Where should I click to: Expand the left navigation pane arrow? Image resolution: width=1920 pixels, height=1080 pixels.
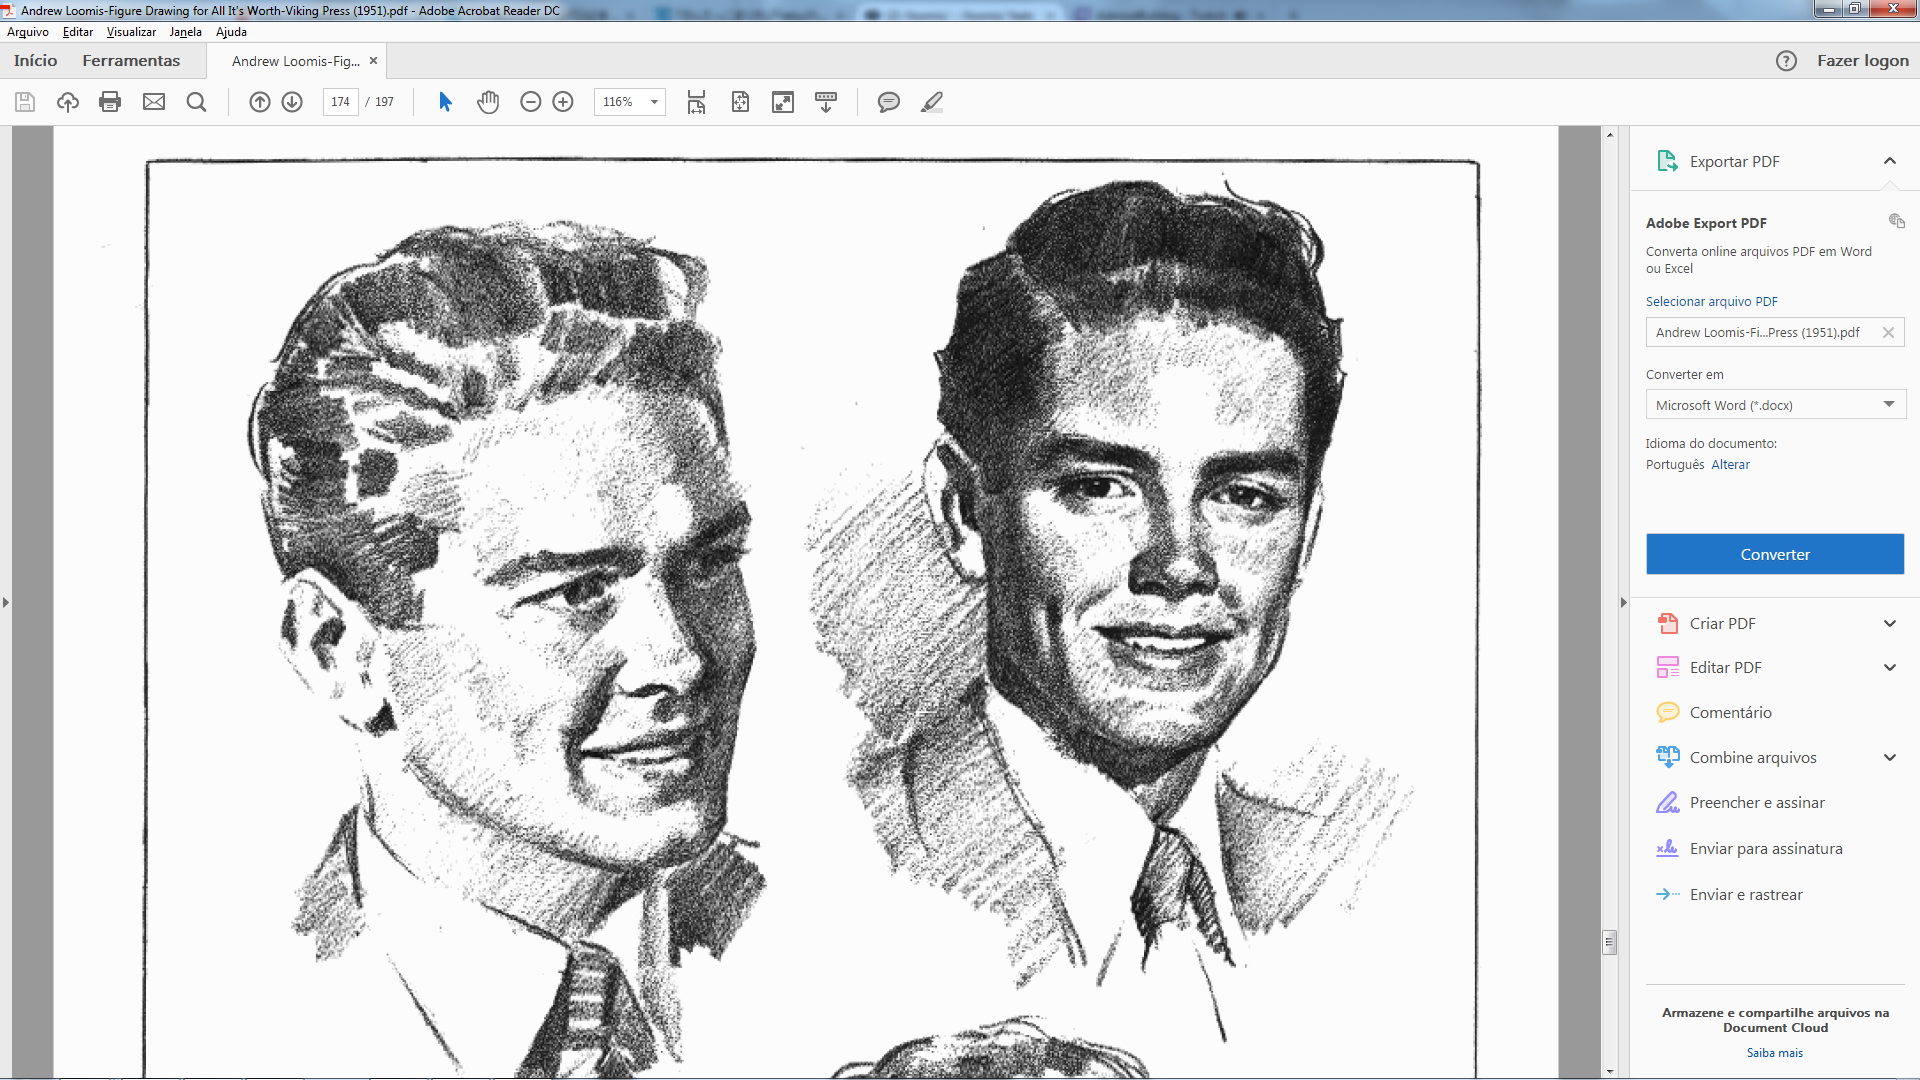6,603
